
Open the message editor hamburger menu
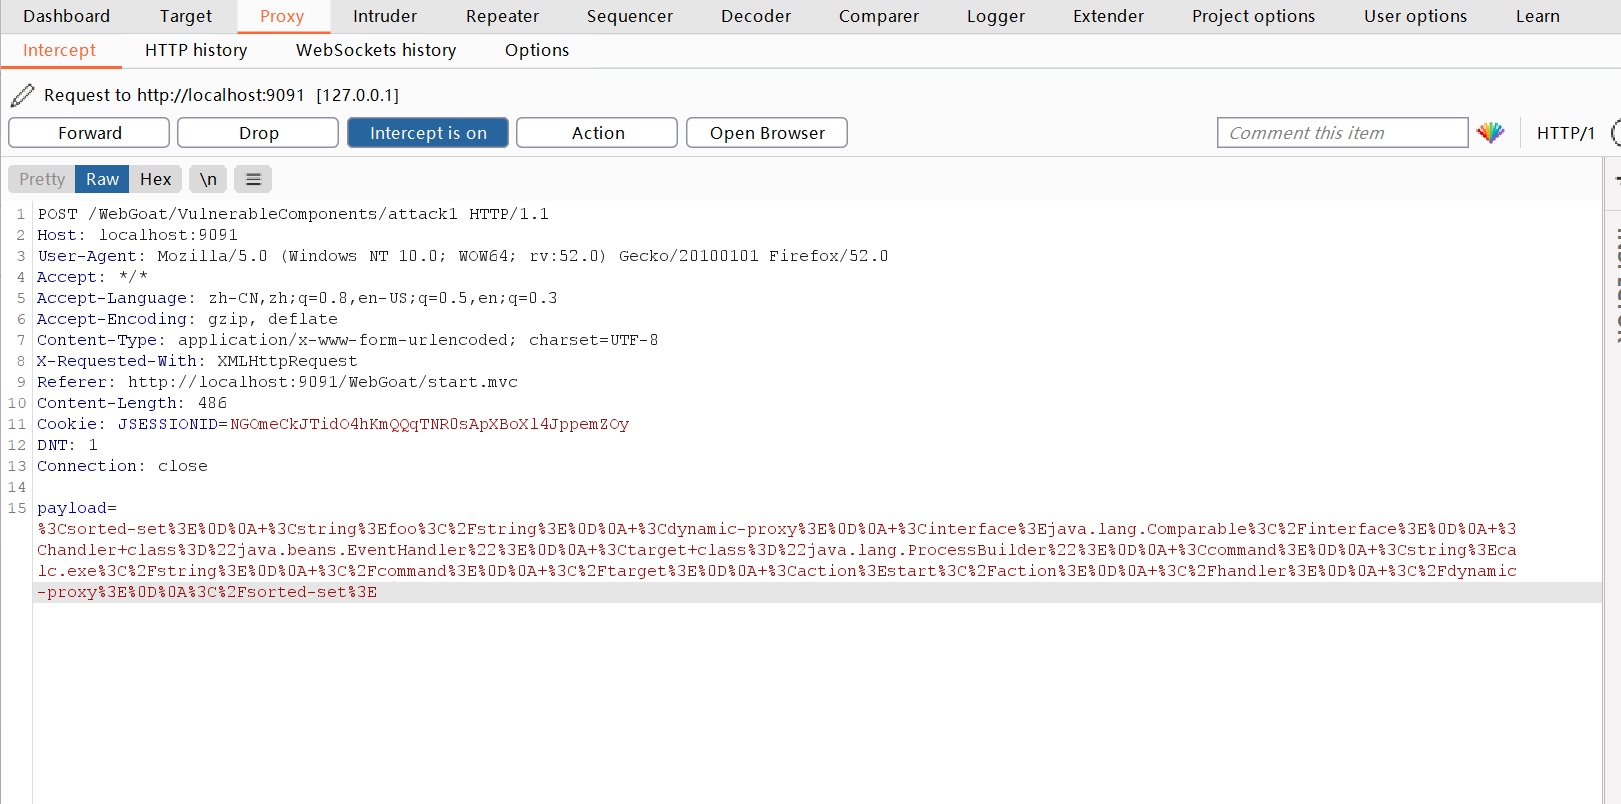253,179
